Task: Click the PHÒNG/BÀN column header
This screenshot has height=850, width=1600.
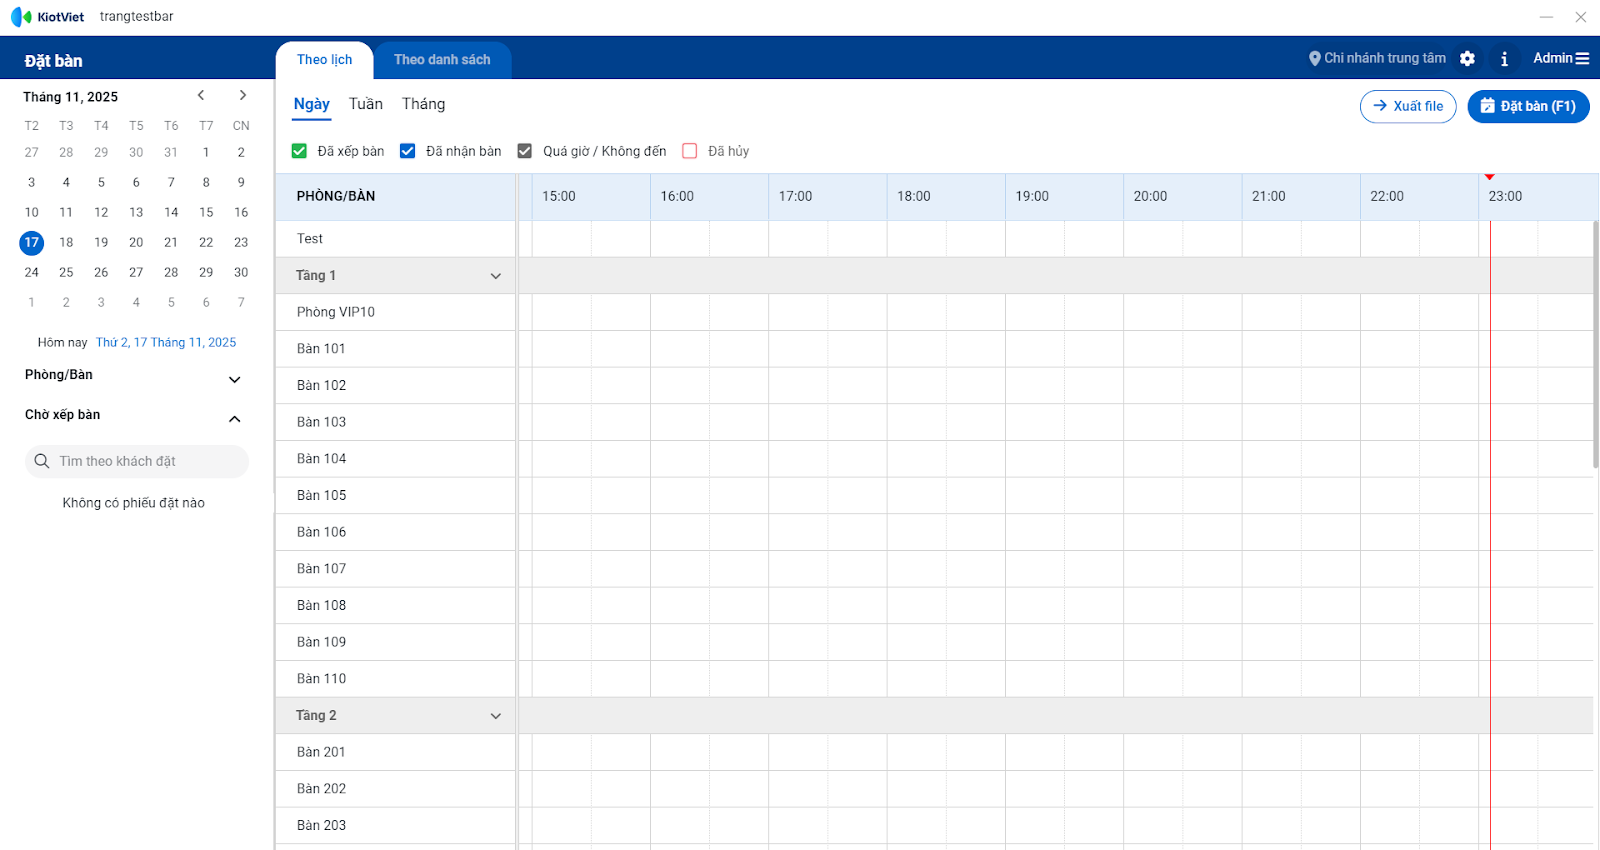Action: click(x=395, y=197)
